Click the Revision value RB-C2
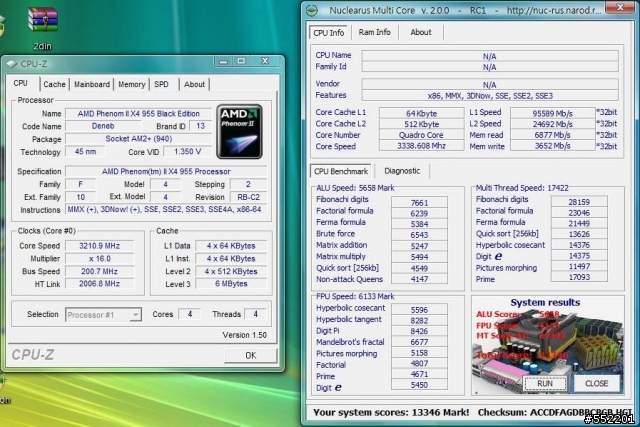 point(248,197)
